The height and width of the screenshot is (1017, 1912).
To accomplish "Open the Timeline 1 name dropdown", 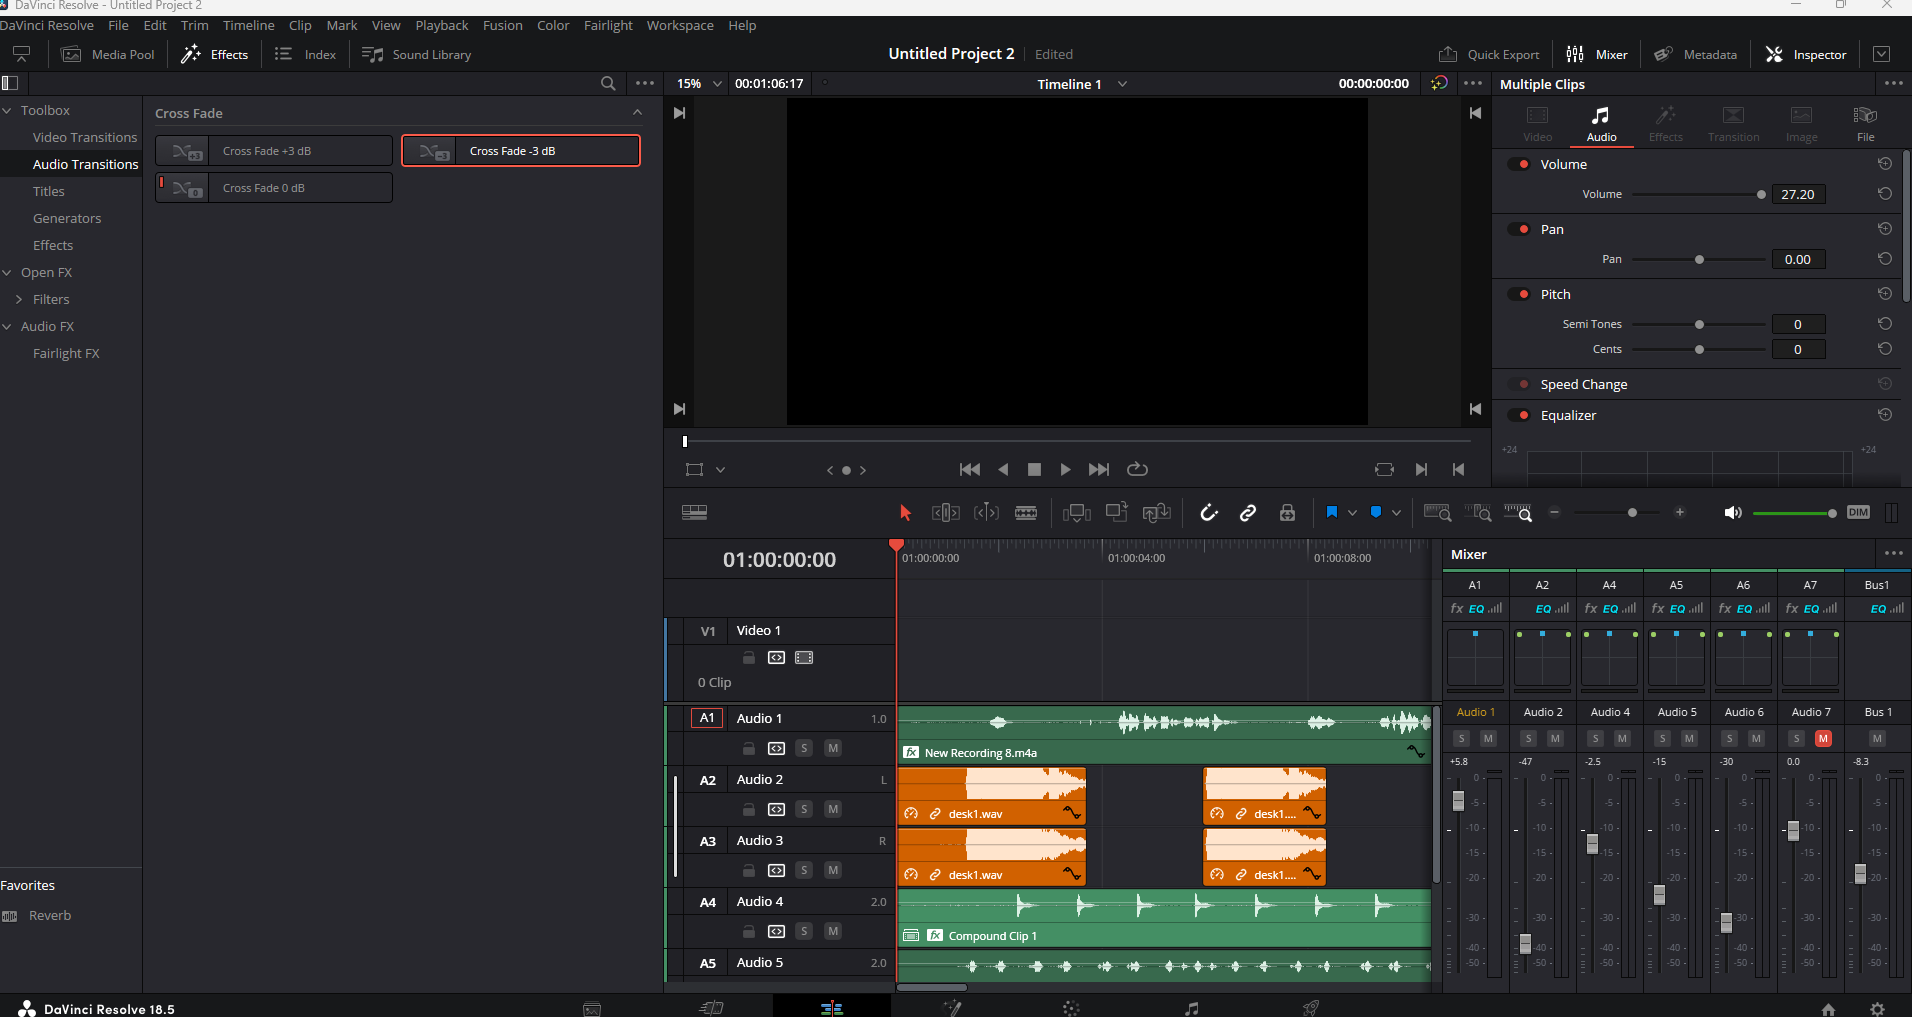I will point(1122,84).
